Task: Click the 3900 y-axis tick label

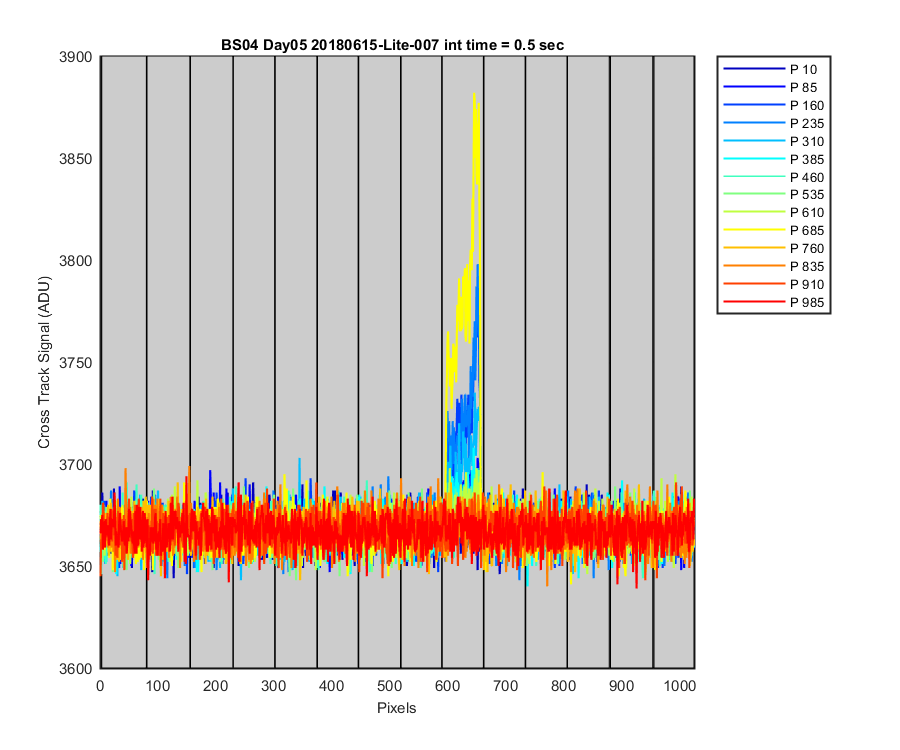Action: 75,57
